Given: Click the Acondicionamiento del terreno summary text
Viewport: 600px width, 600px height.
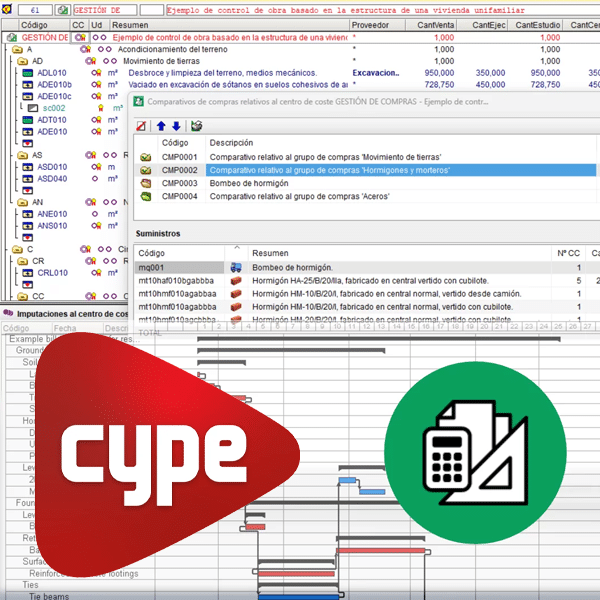Looking at the screenshot, I should (172, 49).
